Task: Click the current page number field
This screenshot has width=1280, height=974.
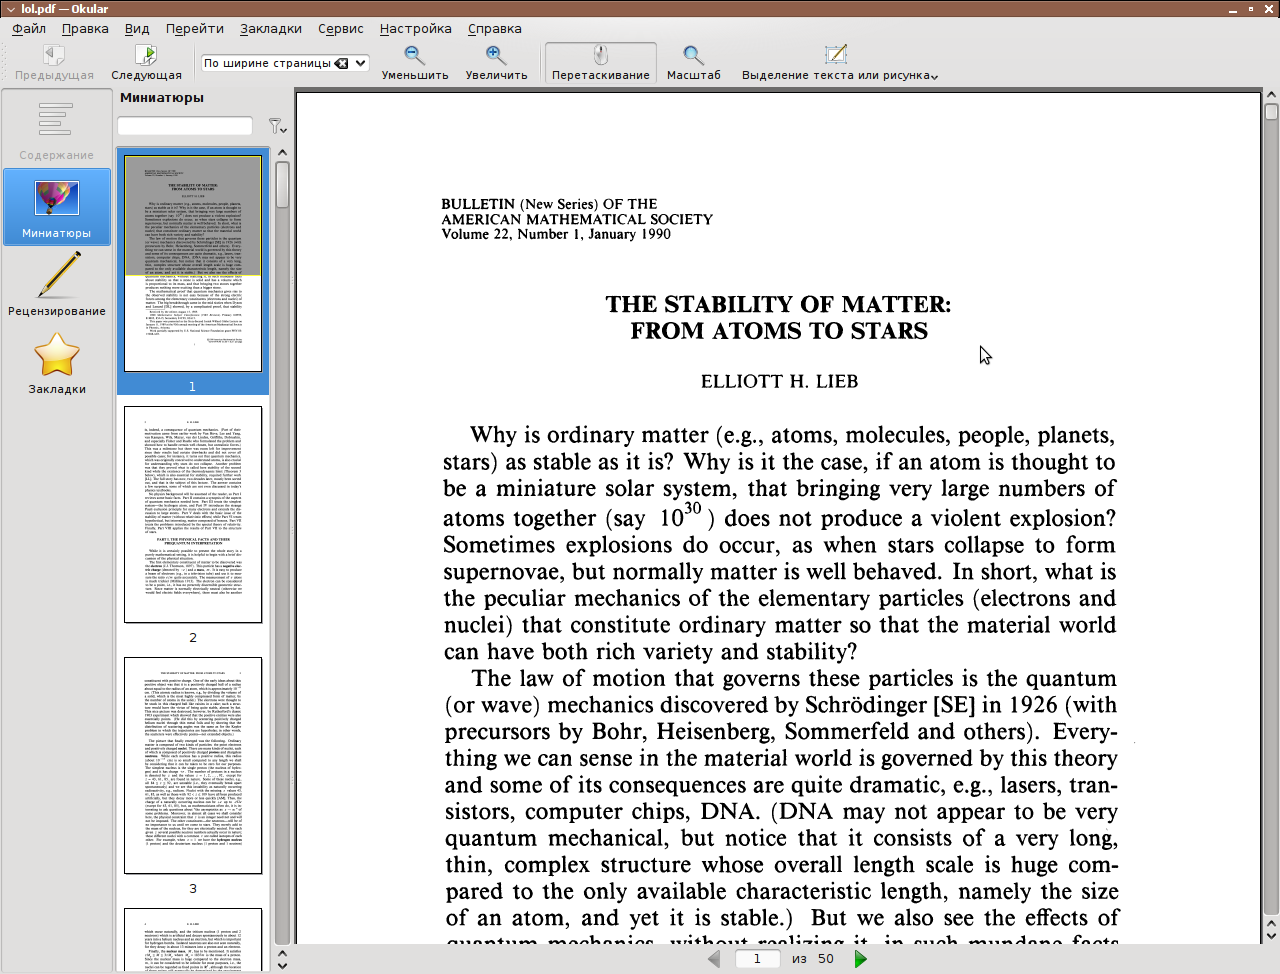Action: [x=758, y=959]
